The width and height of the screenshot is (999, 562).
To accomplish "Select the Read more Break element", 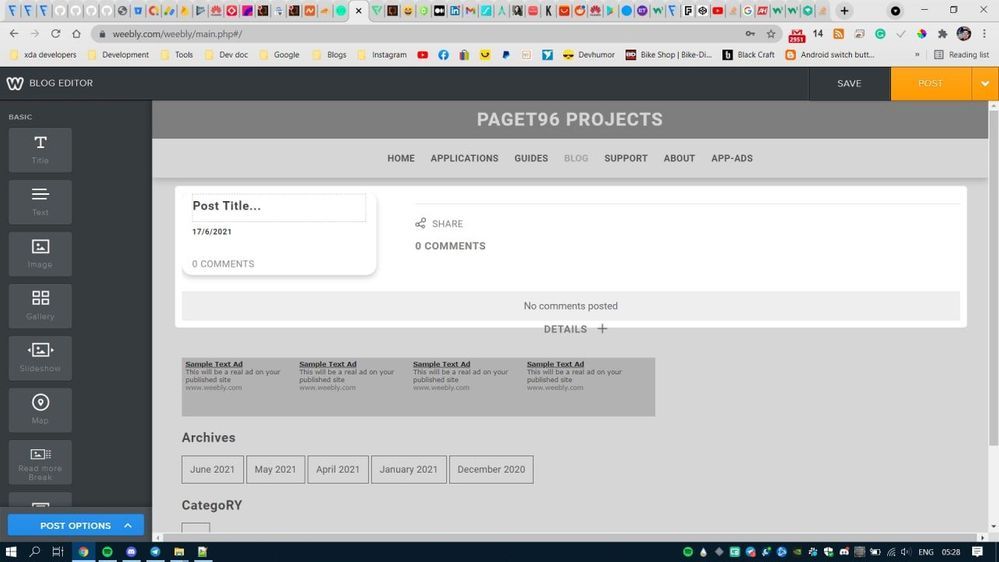I will (x=40, y=461).
